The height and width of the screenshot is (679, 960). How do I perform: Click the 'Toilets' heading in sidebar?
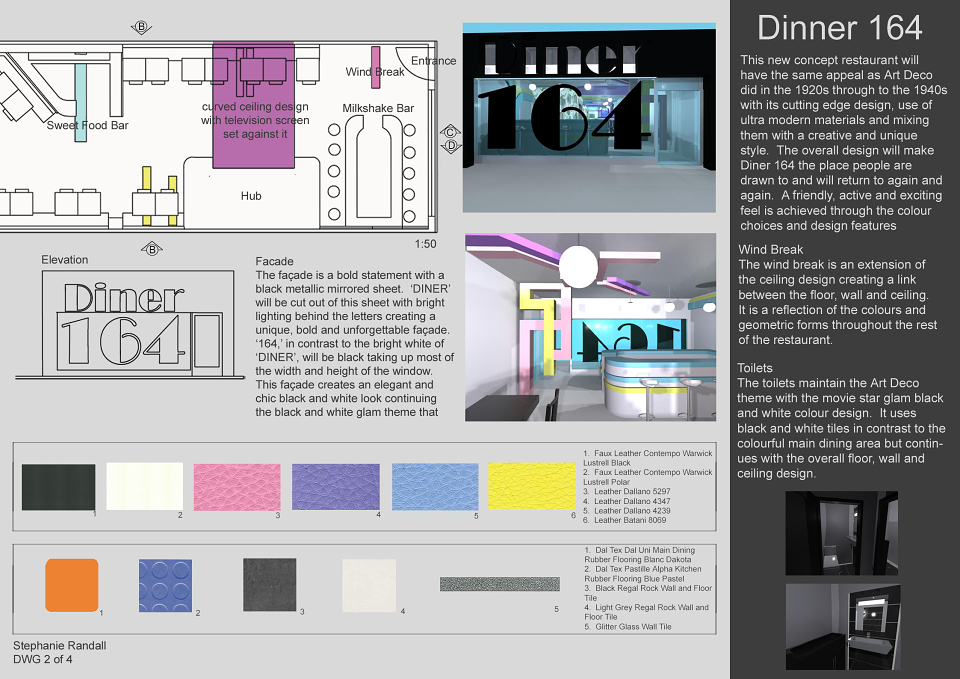754,368
